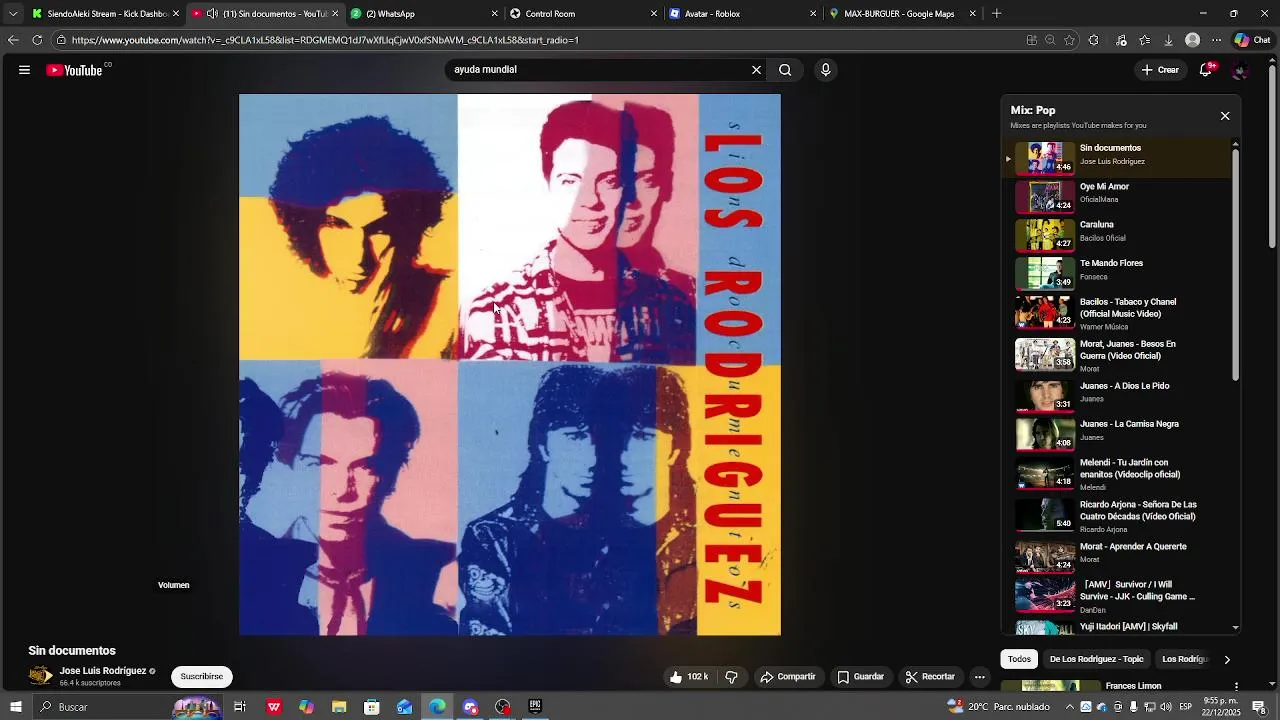Open the Windows Start menu
The width and height of the screenshot is (1280, 720).
tap(15, 707)
